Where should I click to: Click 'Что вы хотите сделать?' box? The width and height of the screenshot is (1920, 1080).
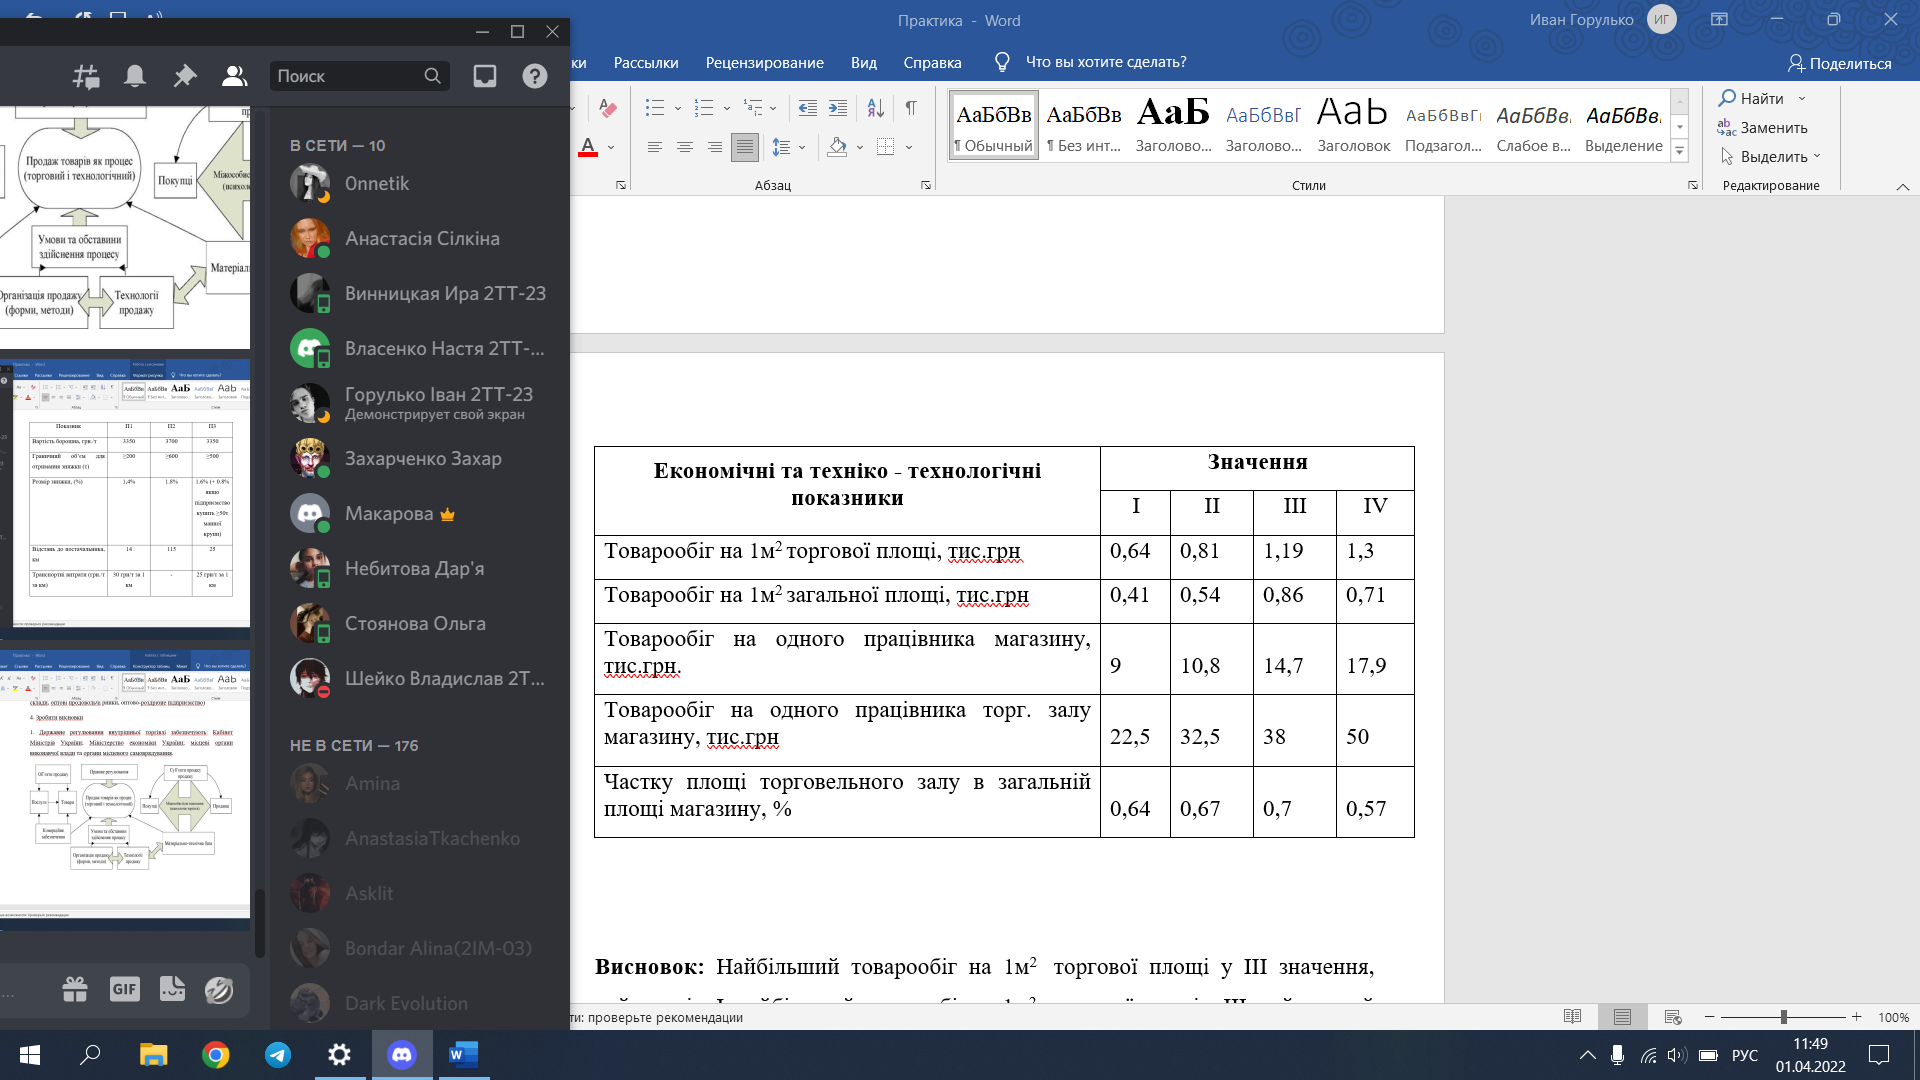[x=1105, y=62]
